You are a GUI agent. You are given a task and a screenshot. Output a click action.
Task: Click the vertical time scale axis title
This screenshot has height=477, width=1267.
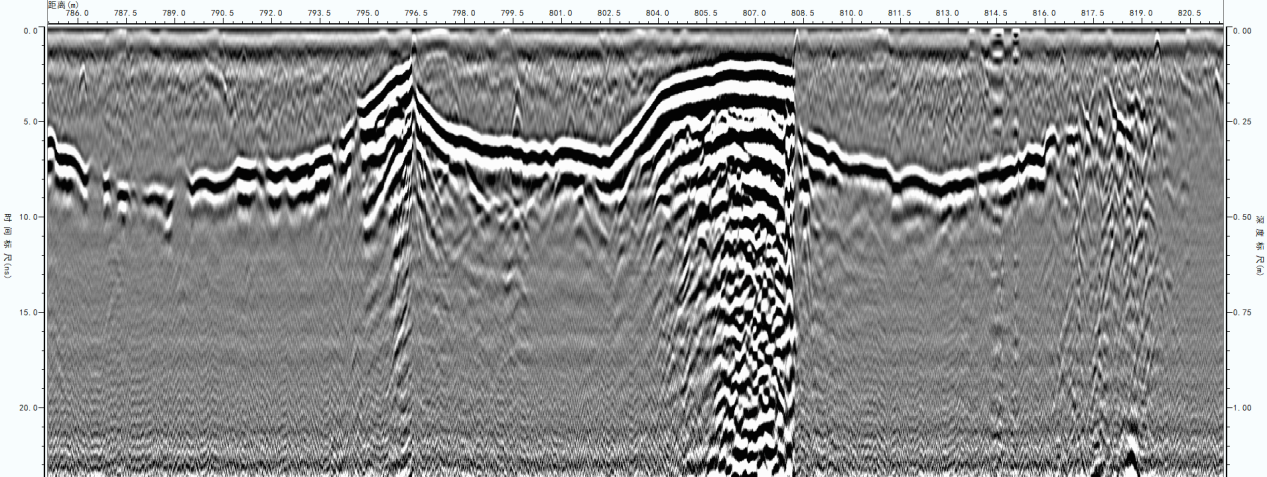pos(8,245)
